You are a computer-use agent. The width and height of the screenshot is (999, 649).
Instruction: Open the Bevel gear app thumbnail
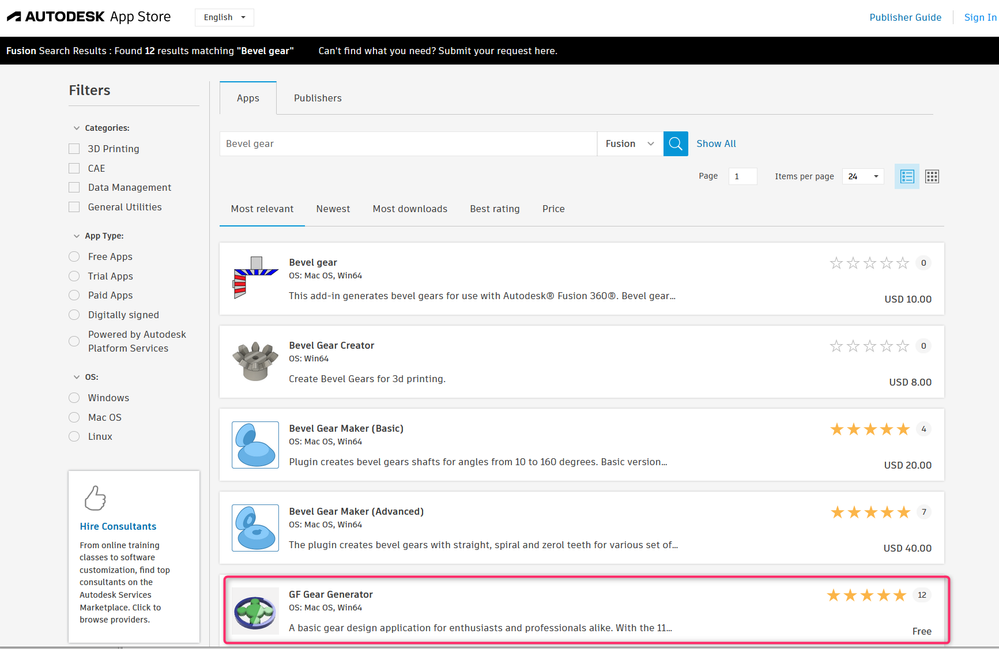255,278
